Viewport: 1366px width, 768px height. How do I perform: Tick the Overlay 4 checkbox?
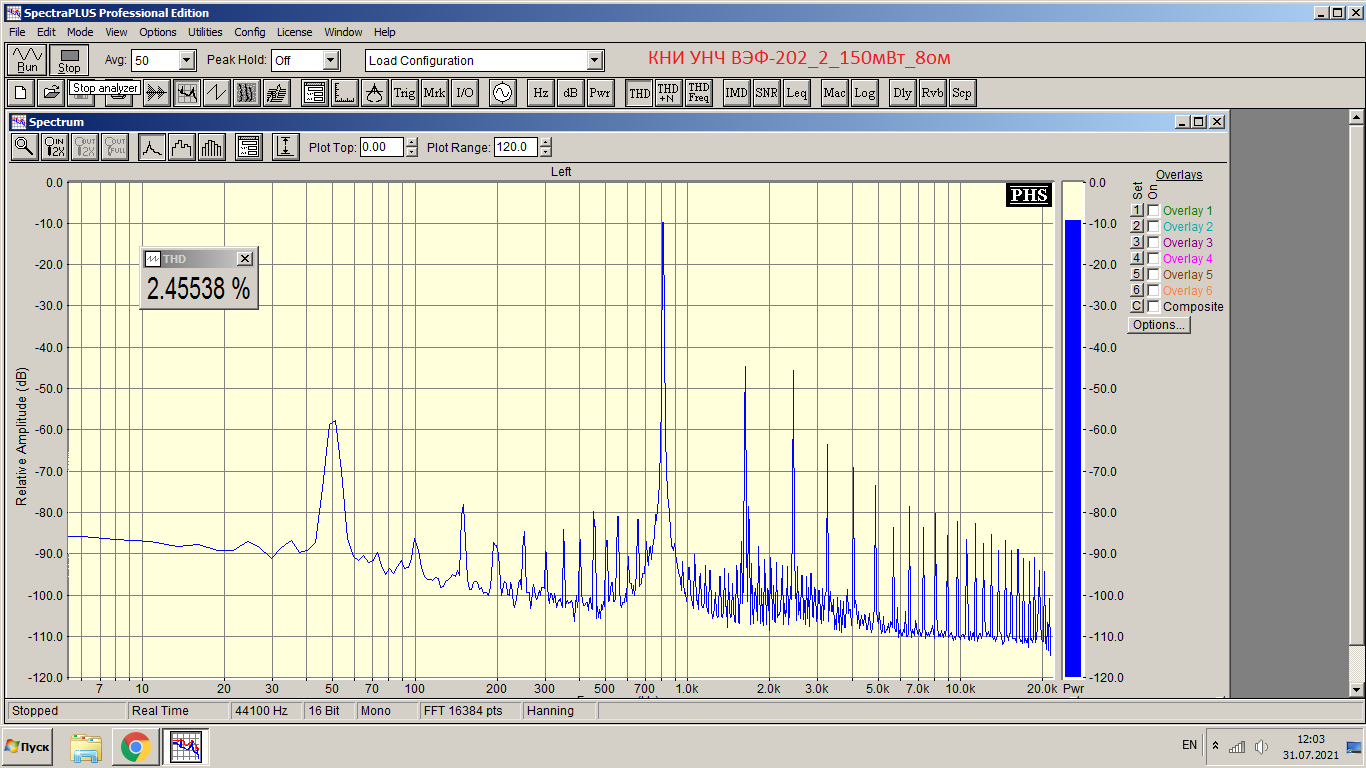click(x=1153, y=259)
